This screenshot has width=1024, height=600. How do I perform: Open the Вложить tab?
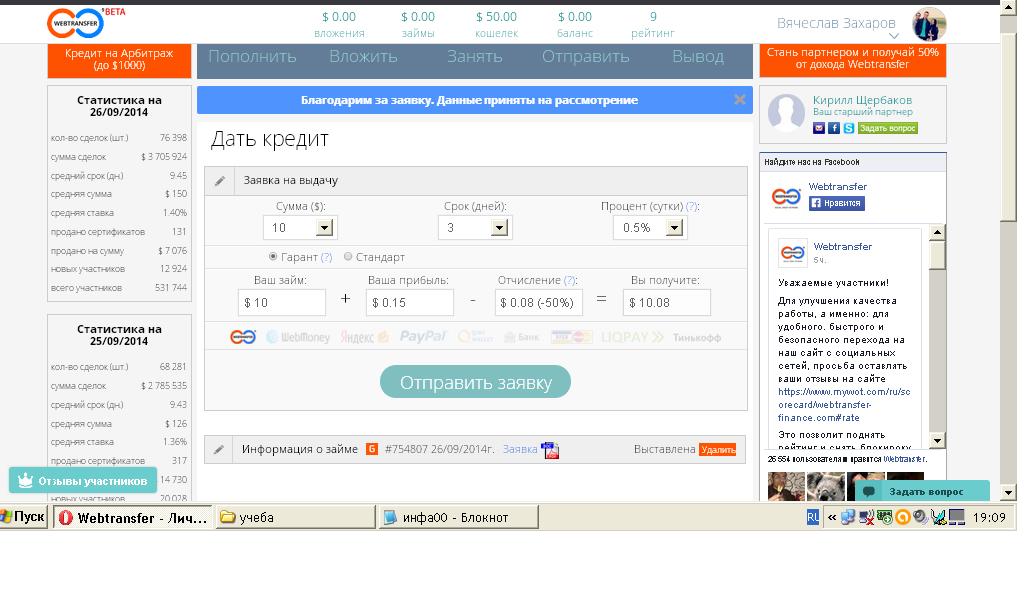coord(363,57)
